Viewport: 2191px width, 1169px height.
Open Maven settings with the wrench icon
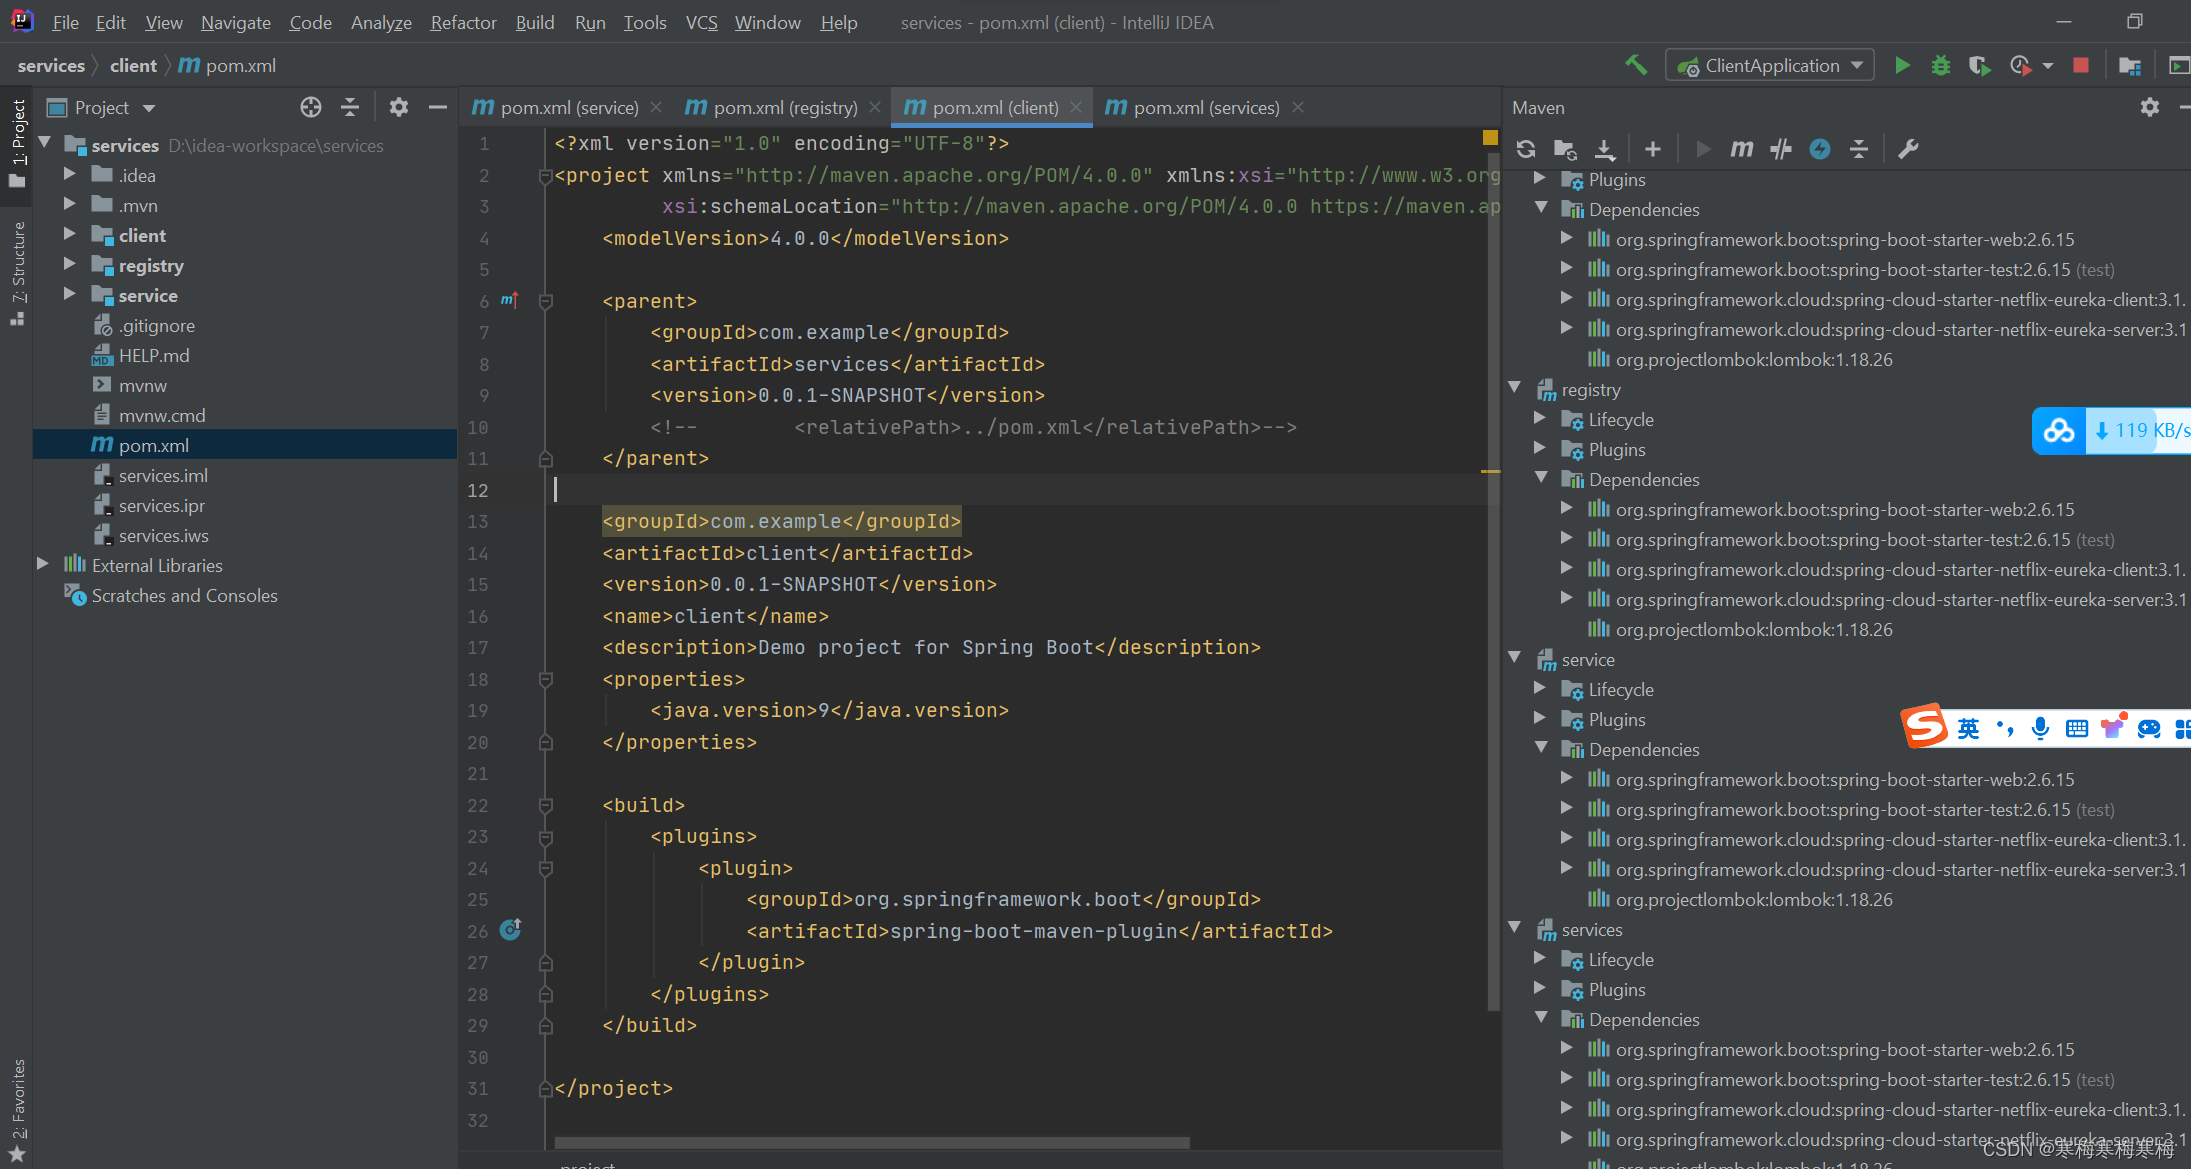point(1909,148)
